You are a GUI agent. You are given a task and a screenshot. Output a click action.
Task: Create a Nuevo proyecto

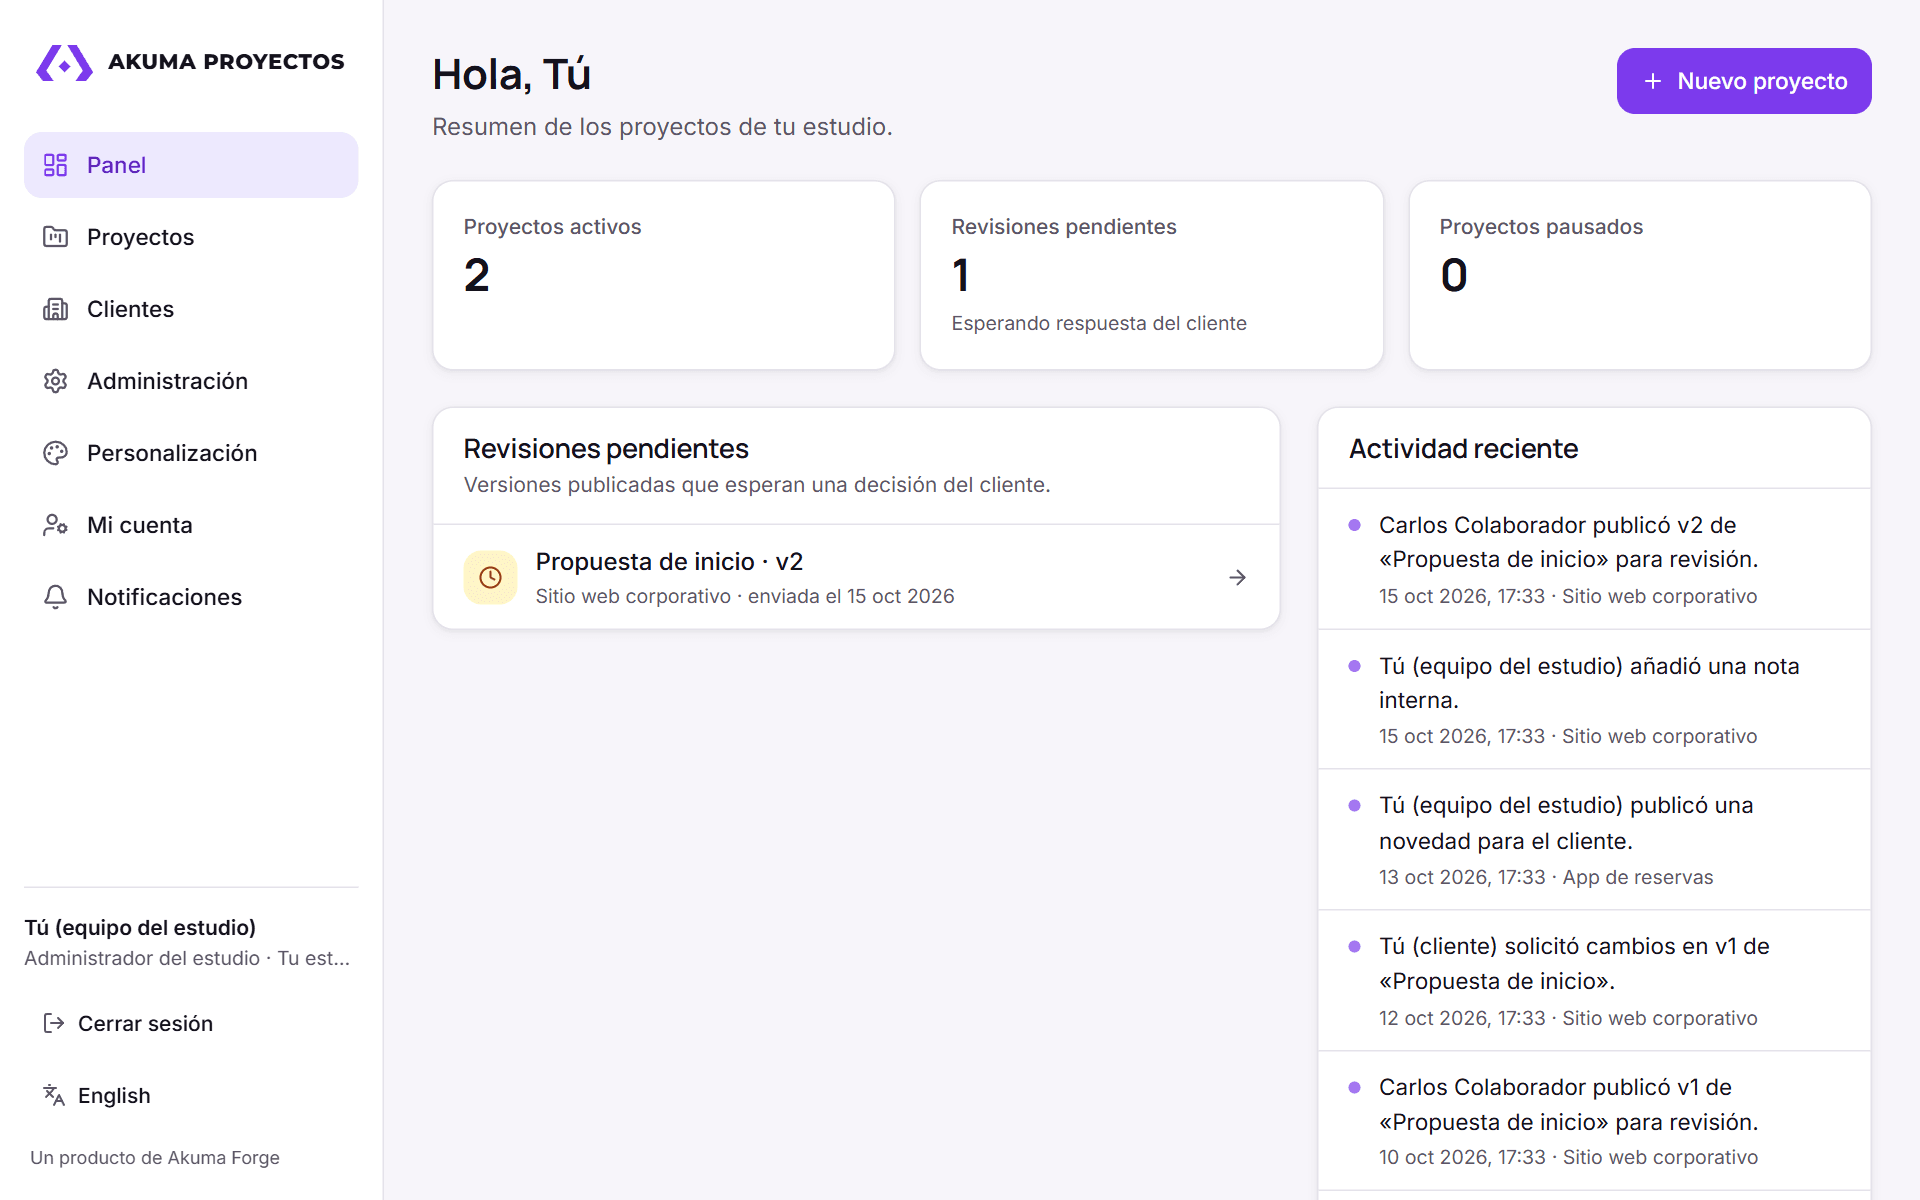pyautogui.click(x=1743, y=81)
